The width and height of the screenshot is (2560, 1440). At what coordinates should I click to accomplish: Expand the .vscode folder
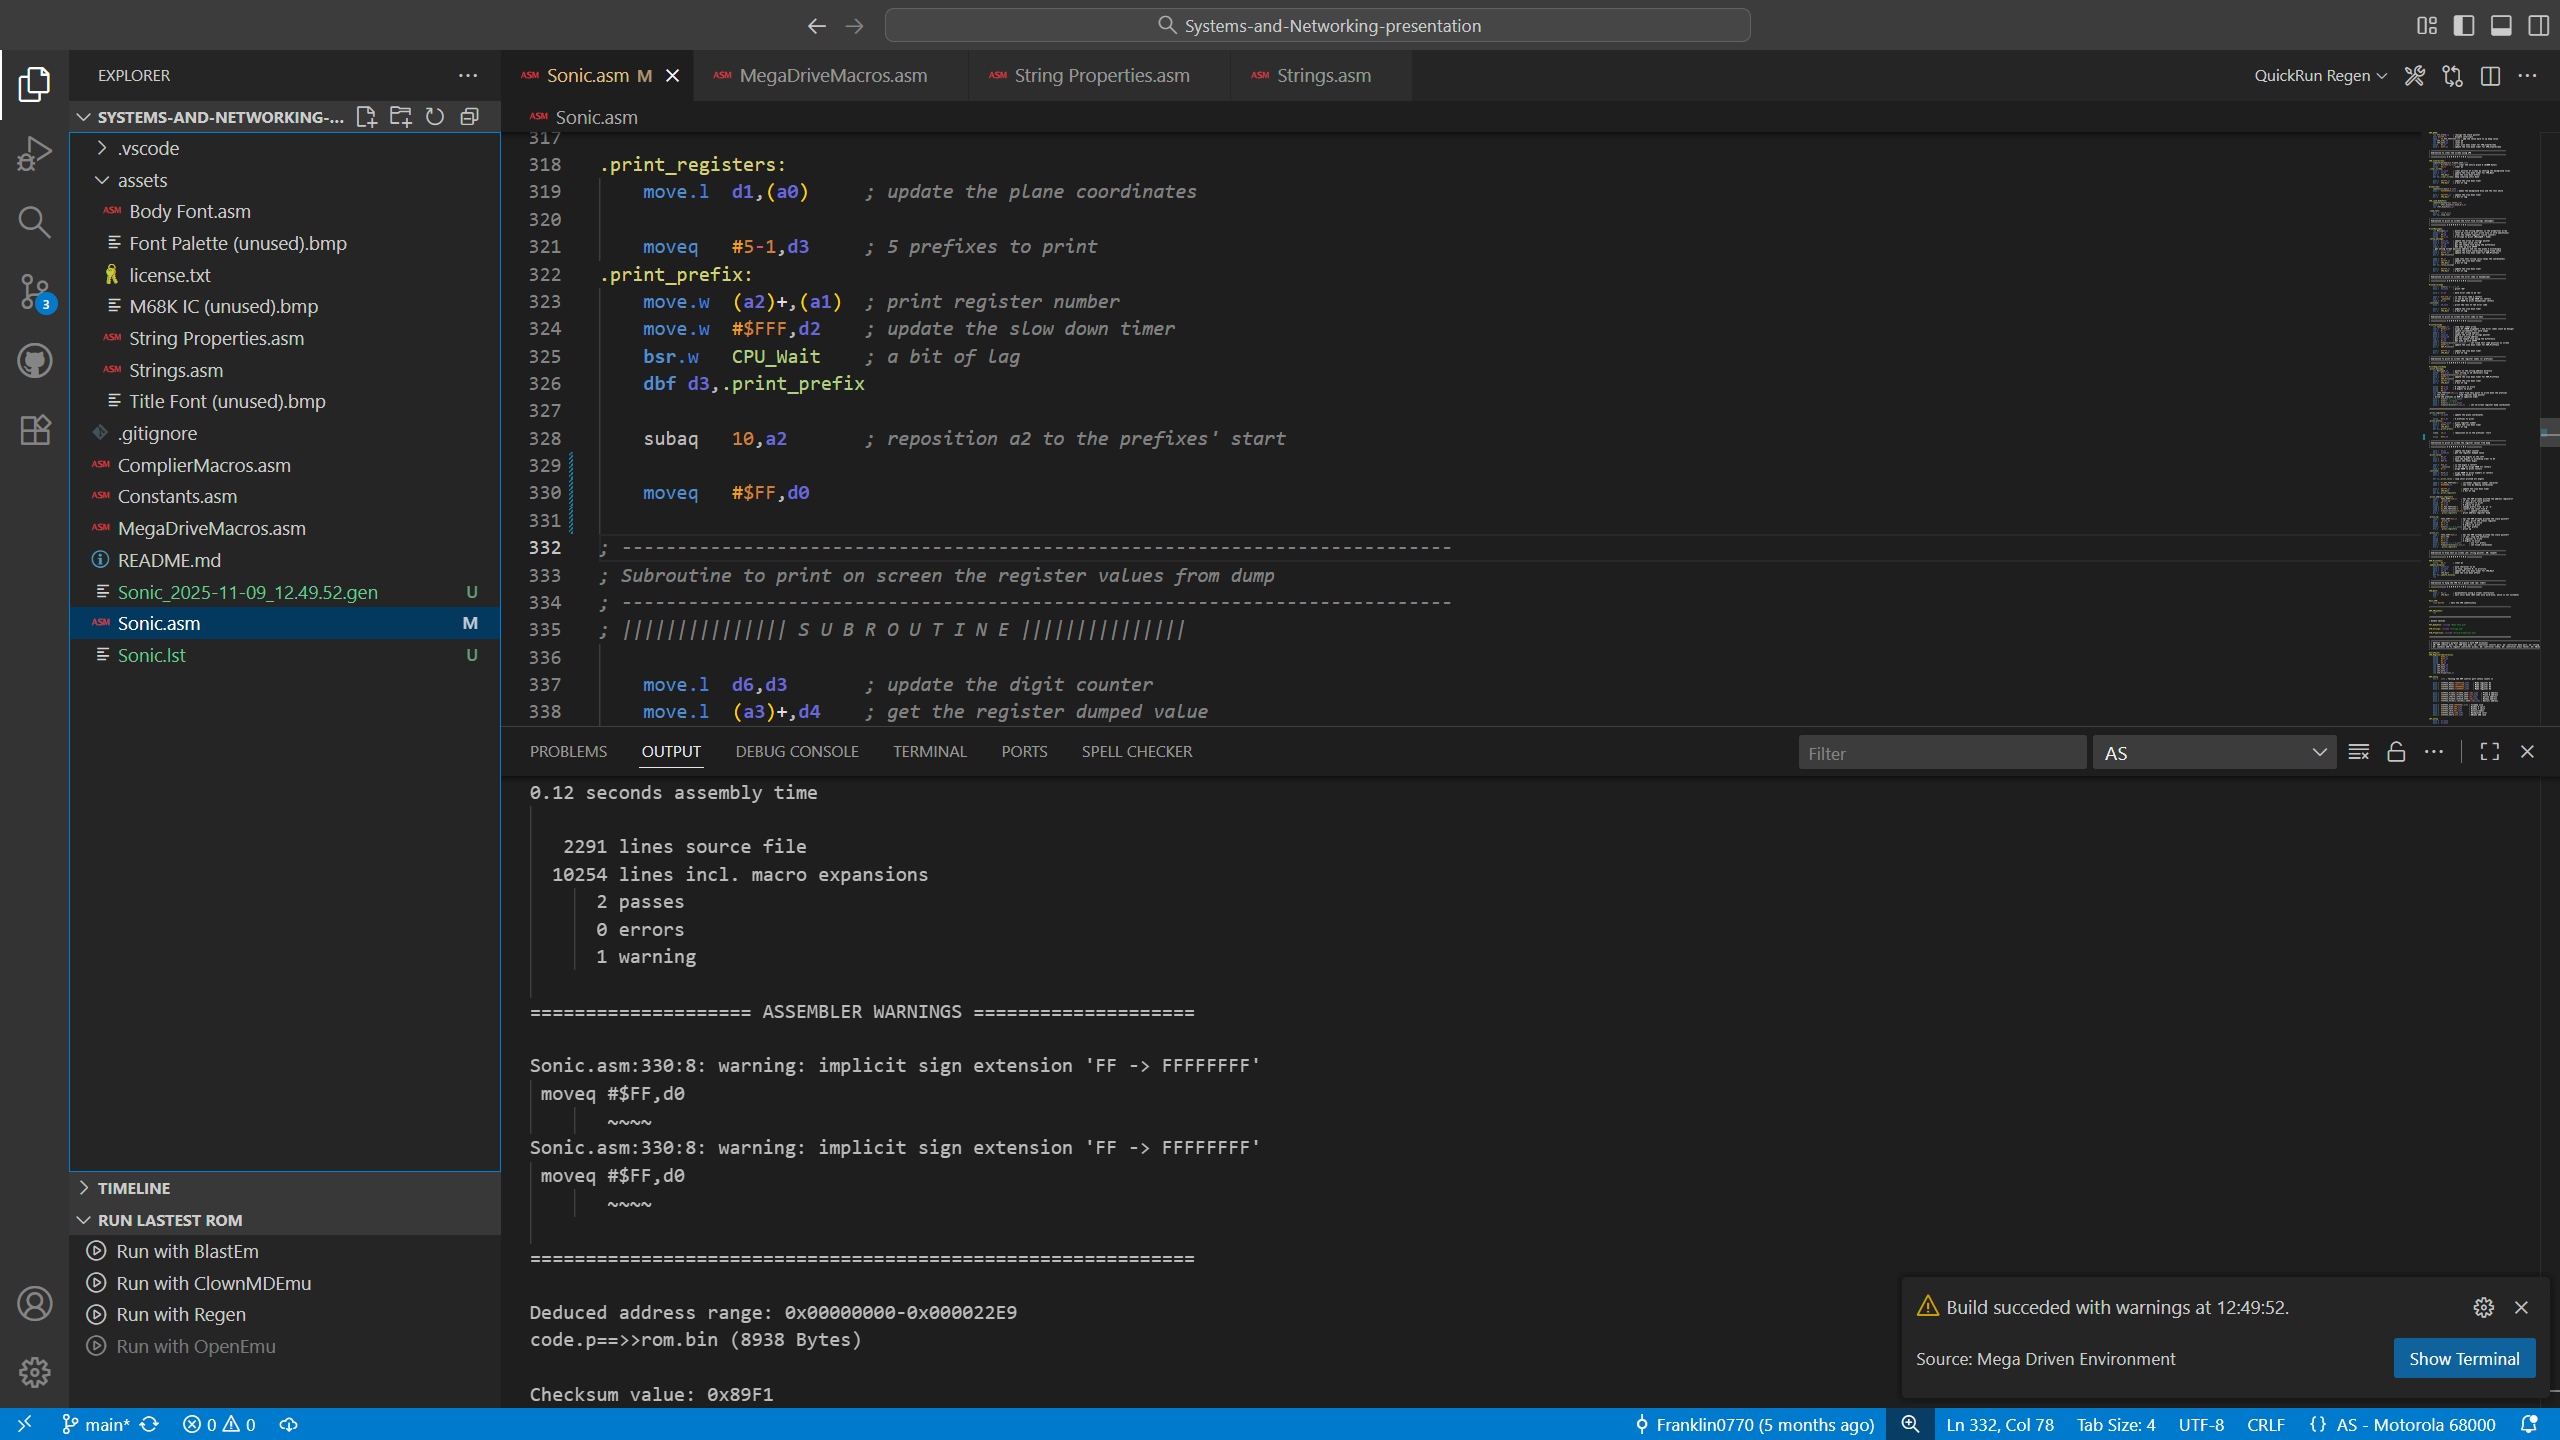148,148
